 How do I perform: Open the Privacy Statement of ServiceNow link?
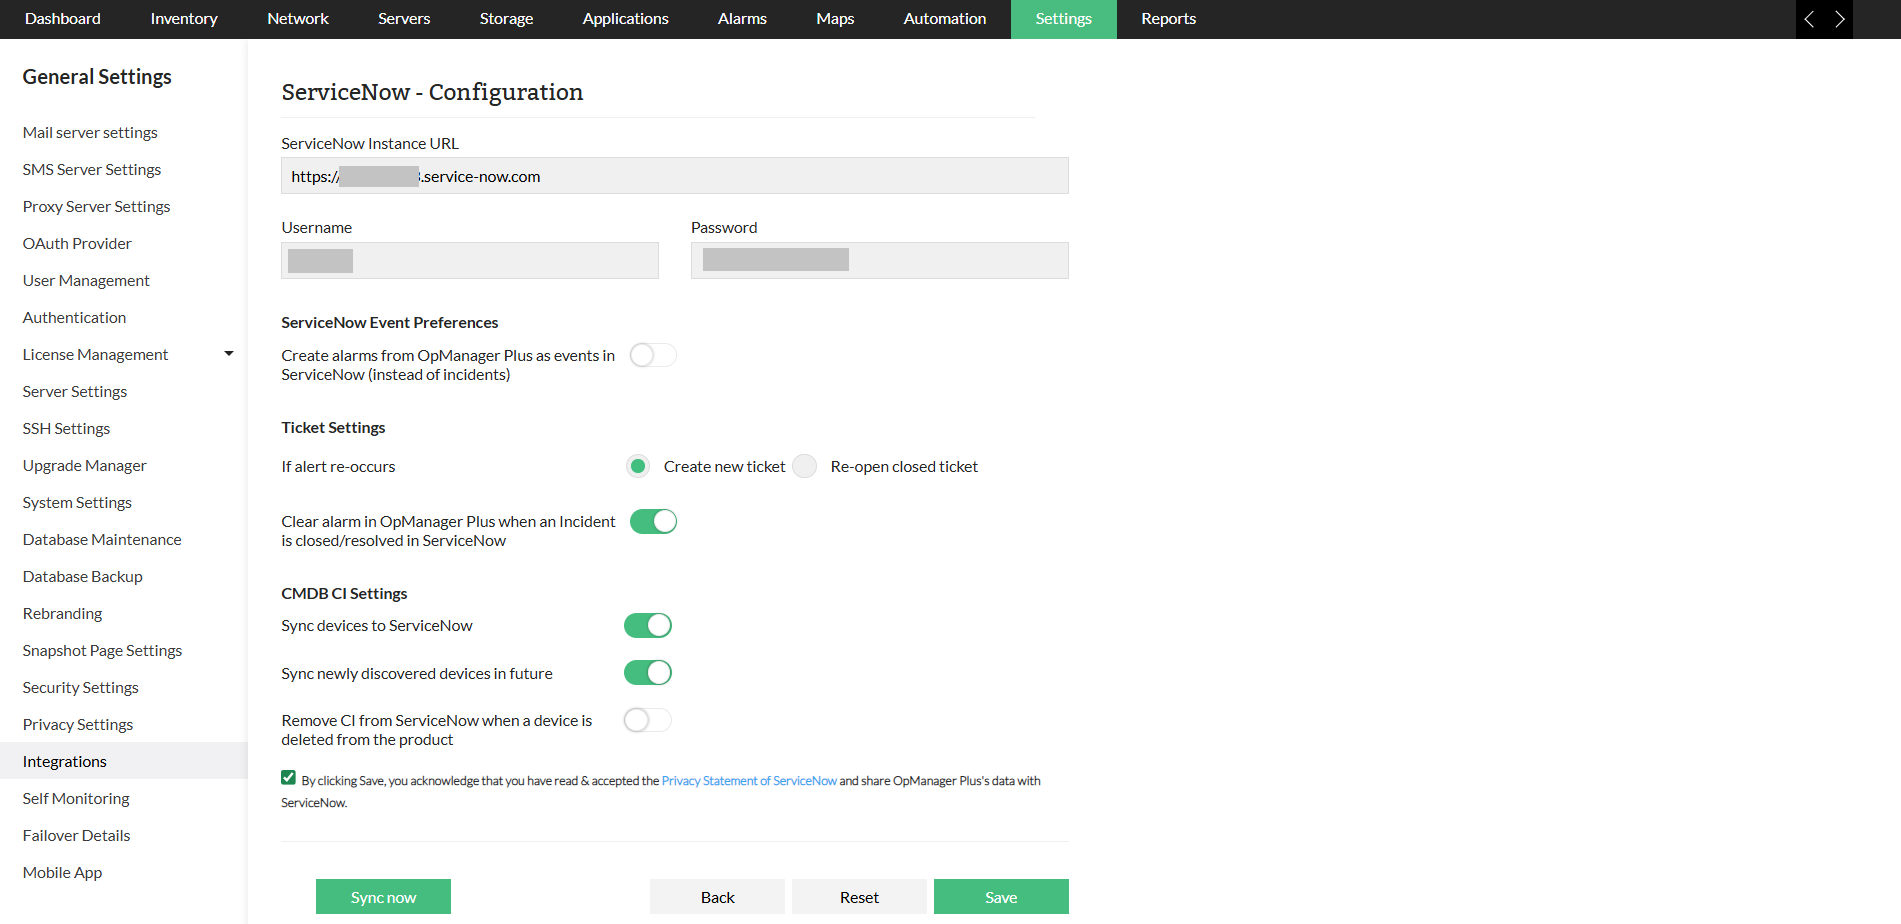pyautogui.click(x=749, y=781)
